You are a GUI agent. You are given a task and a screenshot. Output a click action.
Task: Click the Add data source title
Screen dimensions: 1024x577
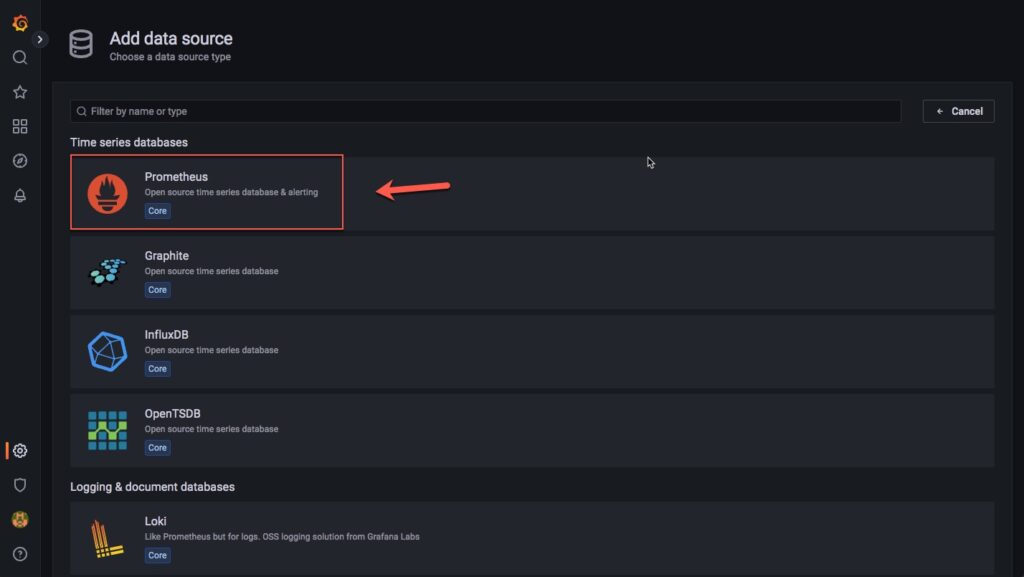[x=171, y=39]
